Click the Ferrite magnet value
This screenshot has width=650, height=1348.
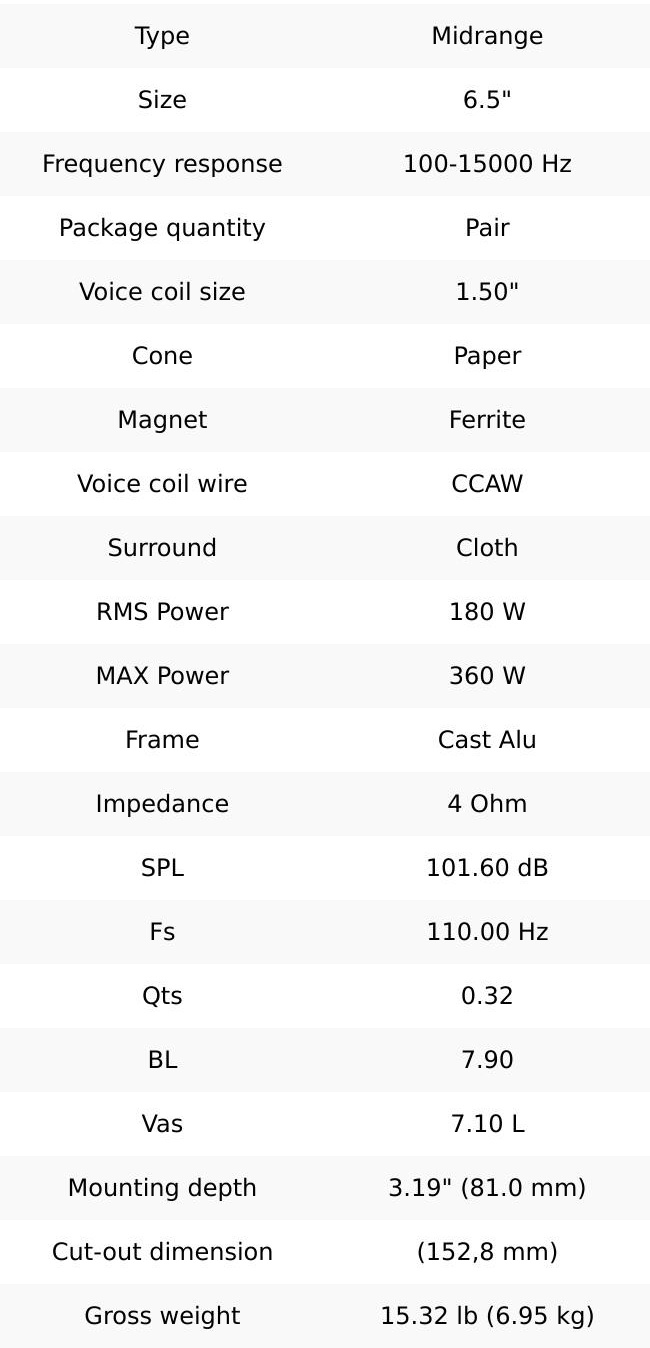[487, 420]
